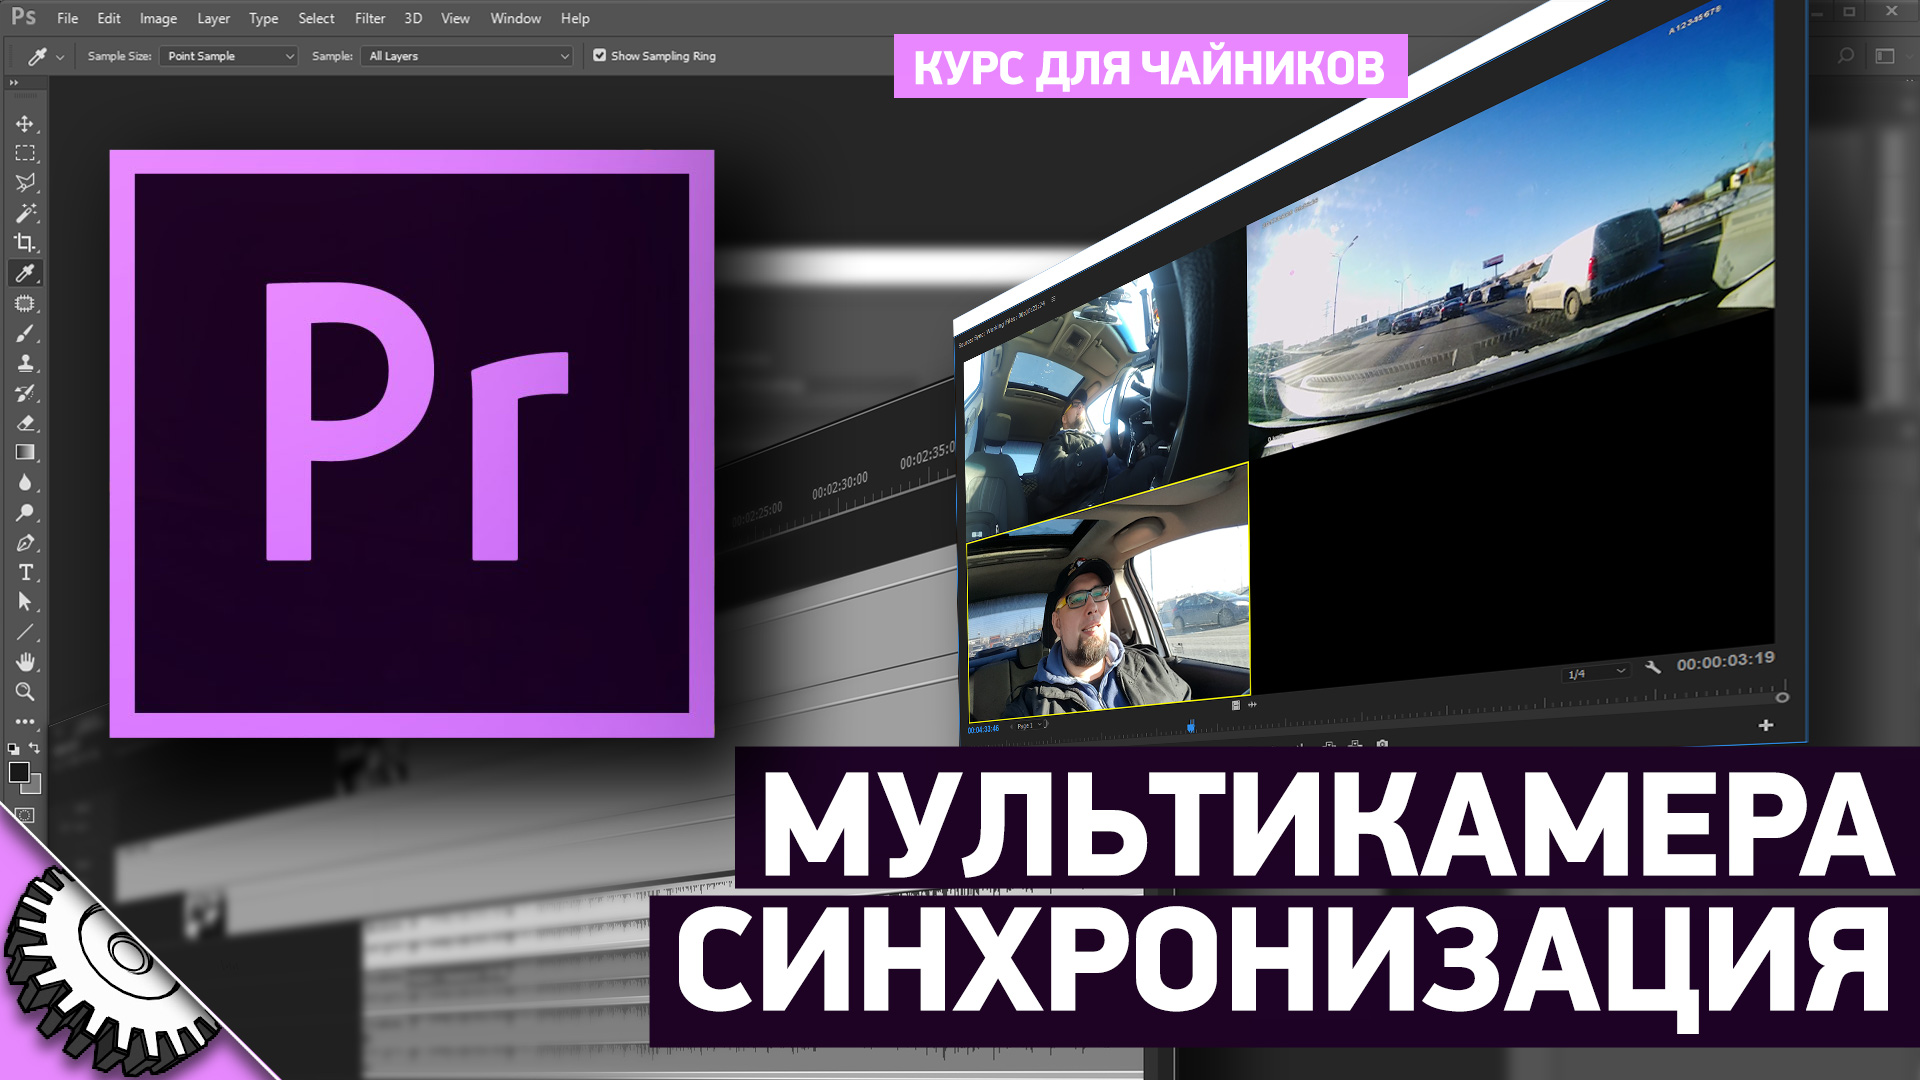Click the foreground color swatch
The width and height of the screenshot is (1920, 1080).
point(18,772)
